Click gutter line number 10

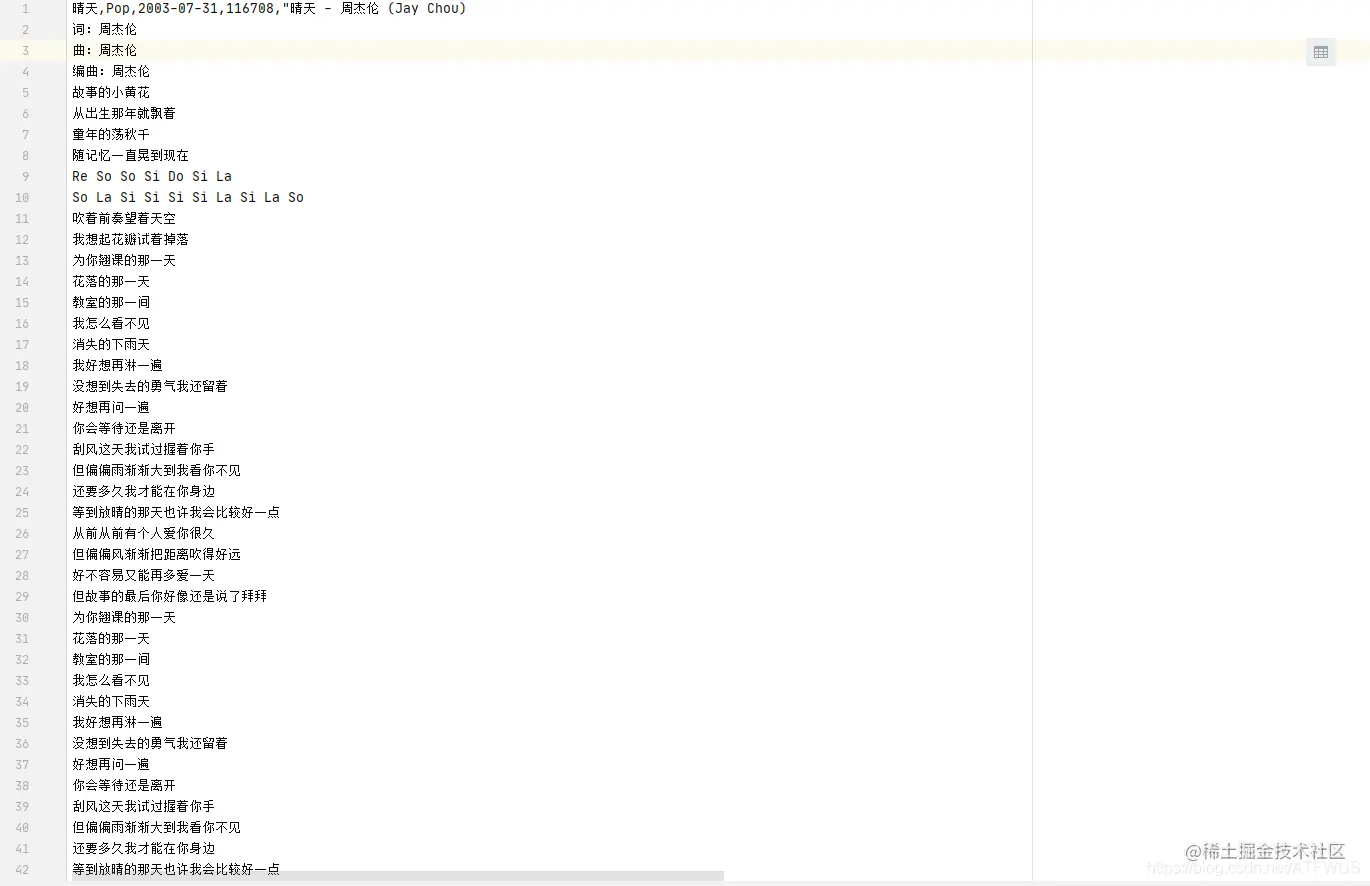click(x=22, y=197)
